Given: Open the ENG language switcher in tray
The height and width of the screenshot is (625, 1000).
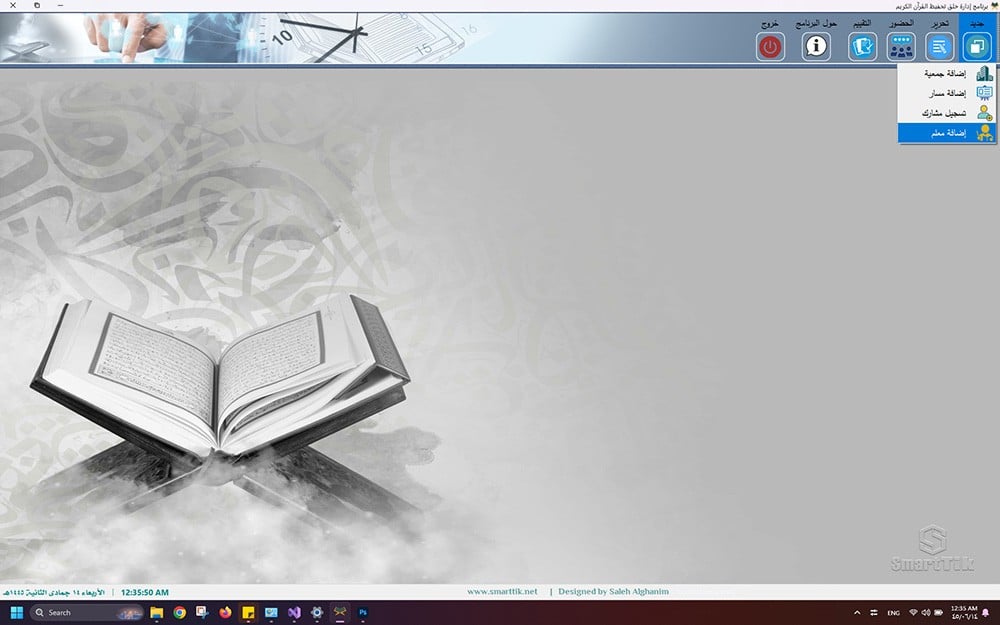Looking at the screenshot, I should tap(893, 612).
